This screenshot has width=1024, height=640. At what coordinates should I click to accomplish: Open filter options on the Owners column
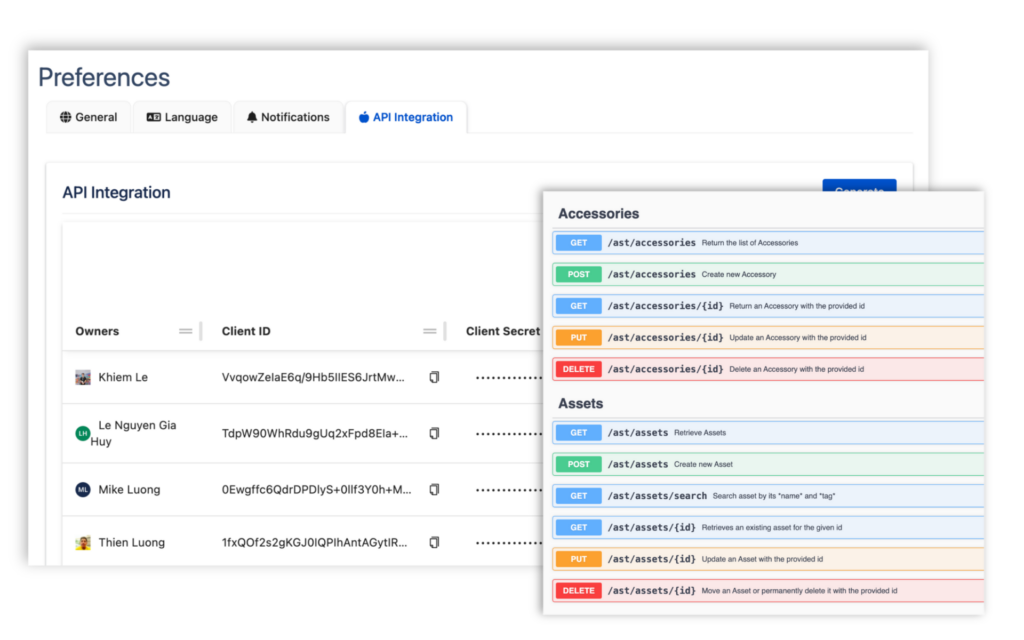[x=185, y=330]
